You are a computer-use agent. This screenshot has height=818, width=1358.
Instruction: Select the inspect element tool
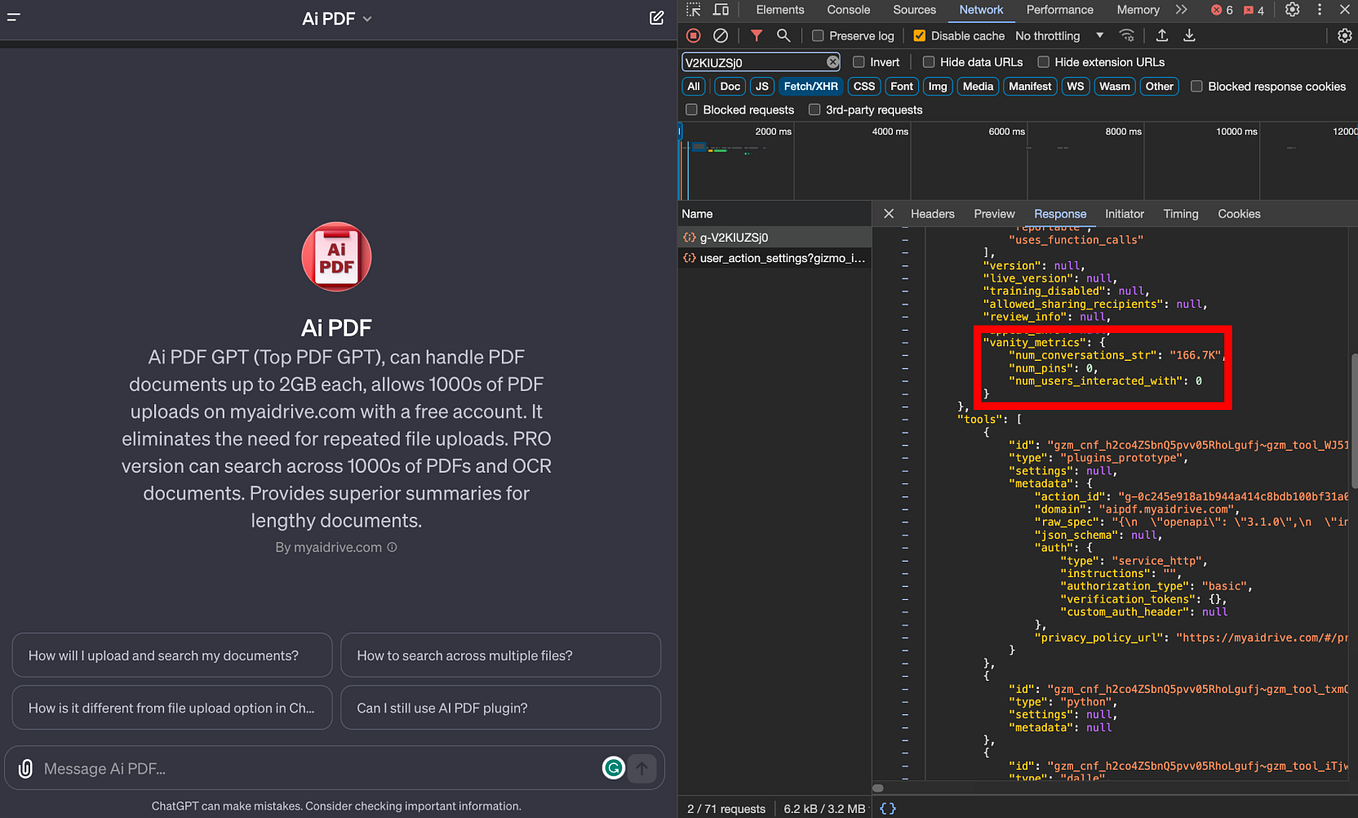(691, 9)
